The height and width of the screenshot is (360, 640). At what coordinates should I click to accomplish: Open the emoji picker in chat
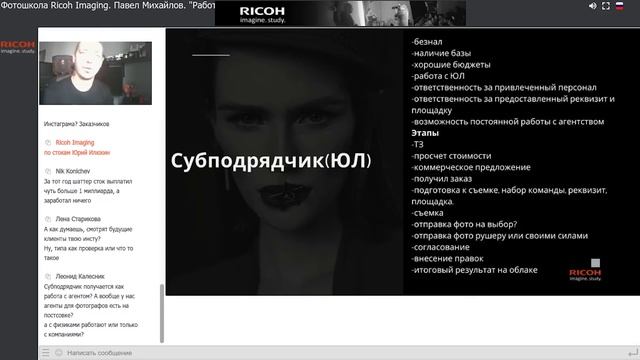[59, 352]
